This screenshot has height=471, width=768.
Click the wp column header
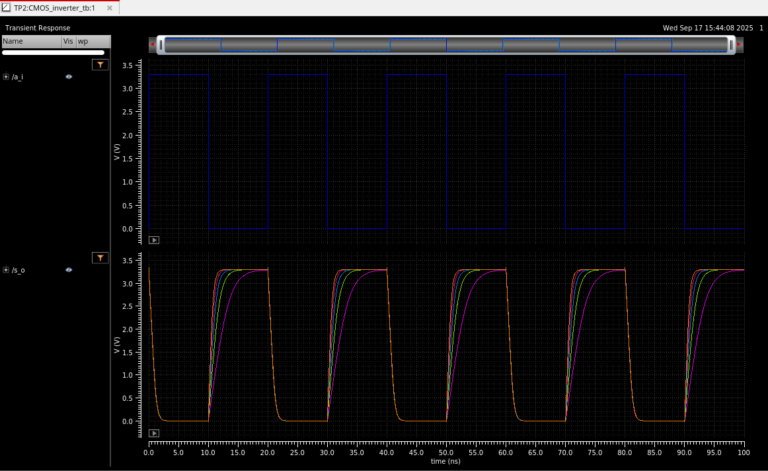[x=83, y=41]
